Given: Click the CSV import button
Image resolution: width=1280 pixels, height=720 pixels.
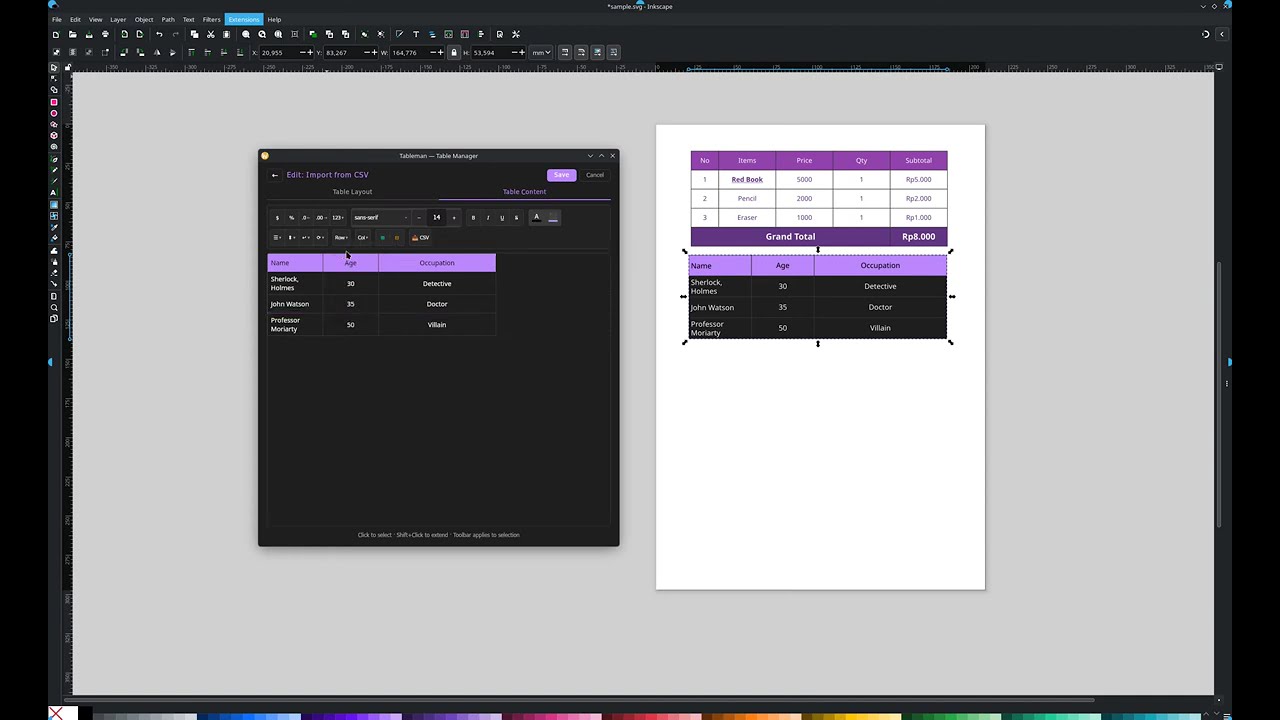Looking at the screenshot, I should coord(420,237).
